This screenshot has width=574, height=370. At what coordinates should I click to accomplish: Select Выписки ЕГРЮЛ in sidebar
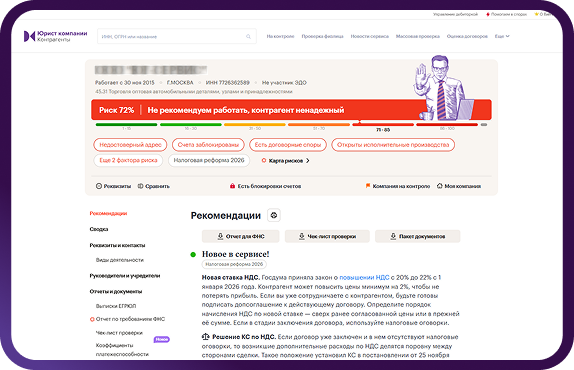tap(116, 306)
